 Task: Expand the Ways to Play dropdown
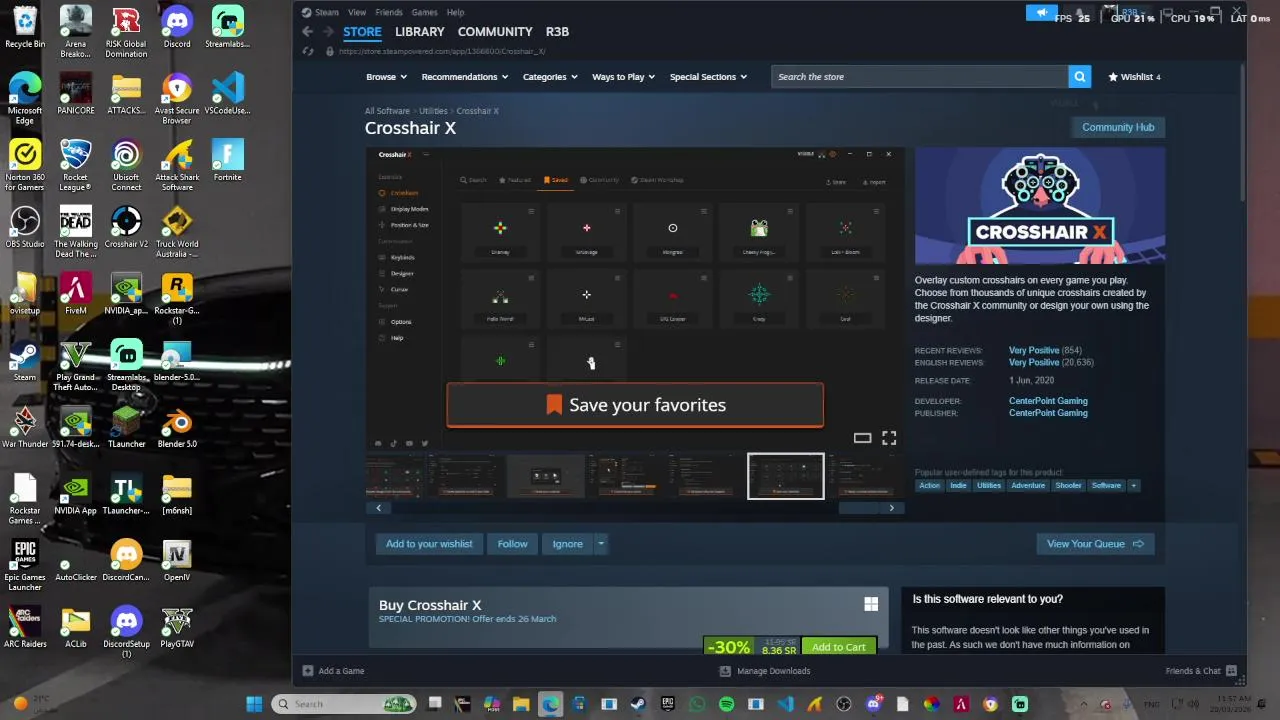coord(624,77)
